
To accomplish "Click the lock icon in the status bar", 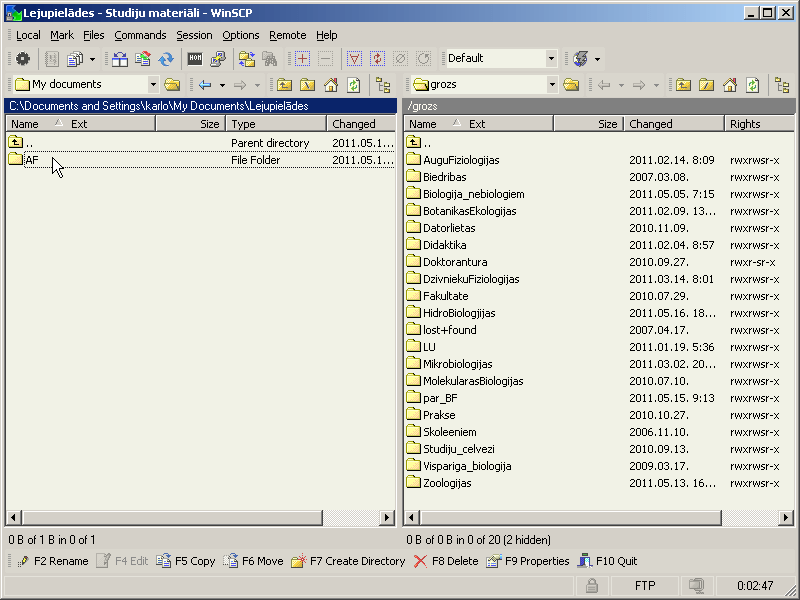I will coord(592,586).
